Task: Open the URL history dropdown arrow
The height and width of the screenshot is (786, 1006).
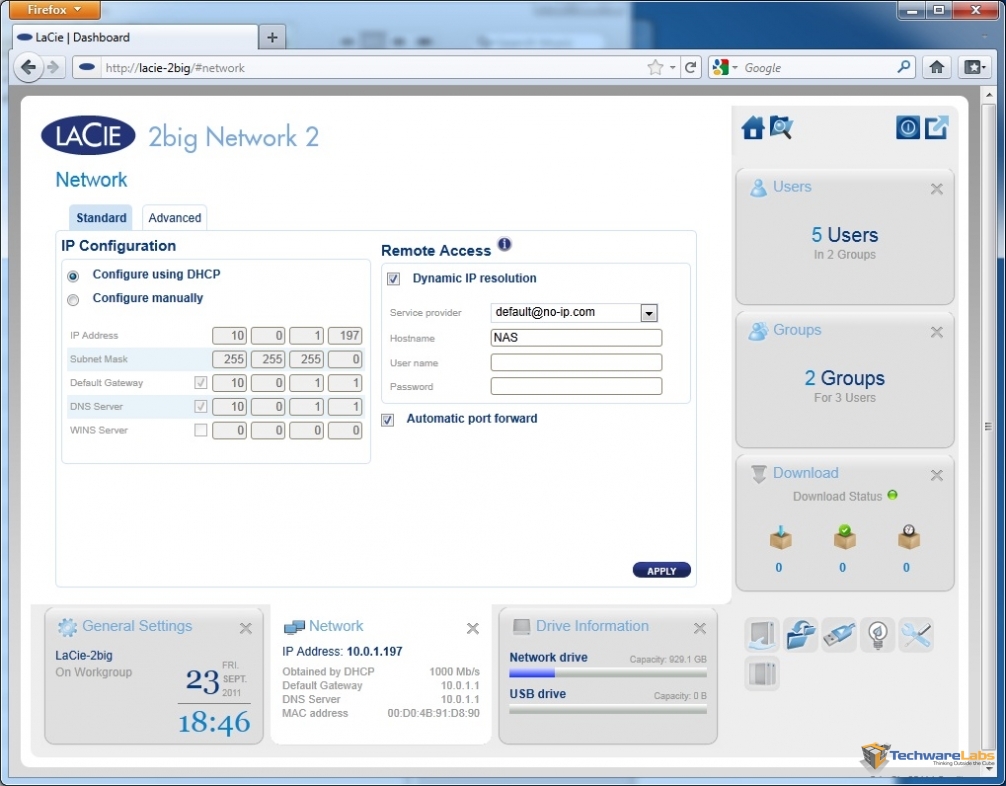Action: pos(672,67)
